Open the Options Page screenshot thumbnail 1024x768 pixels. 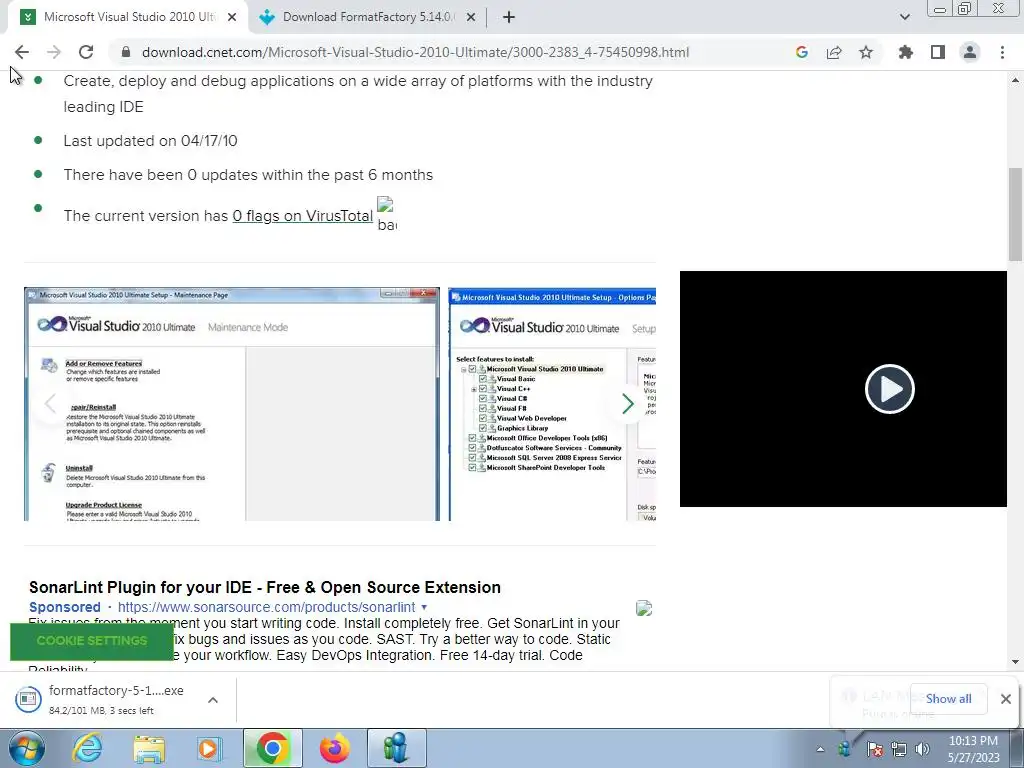552,404
